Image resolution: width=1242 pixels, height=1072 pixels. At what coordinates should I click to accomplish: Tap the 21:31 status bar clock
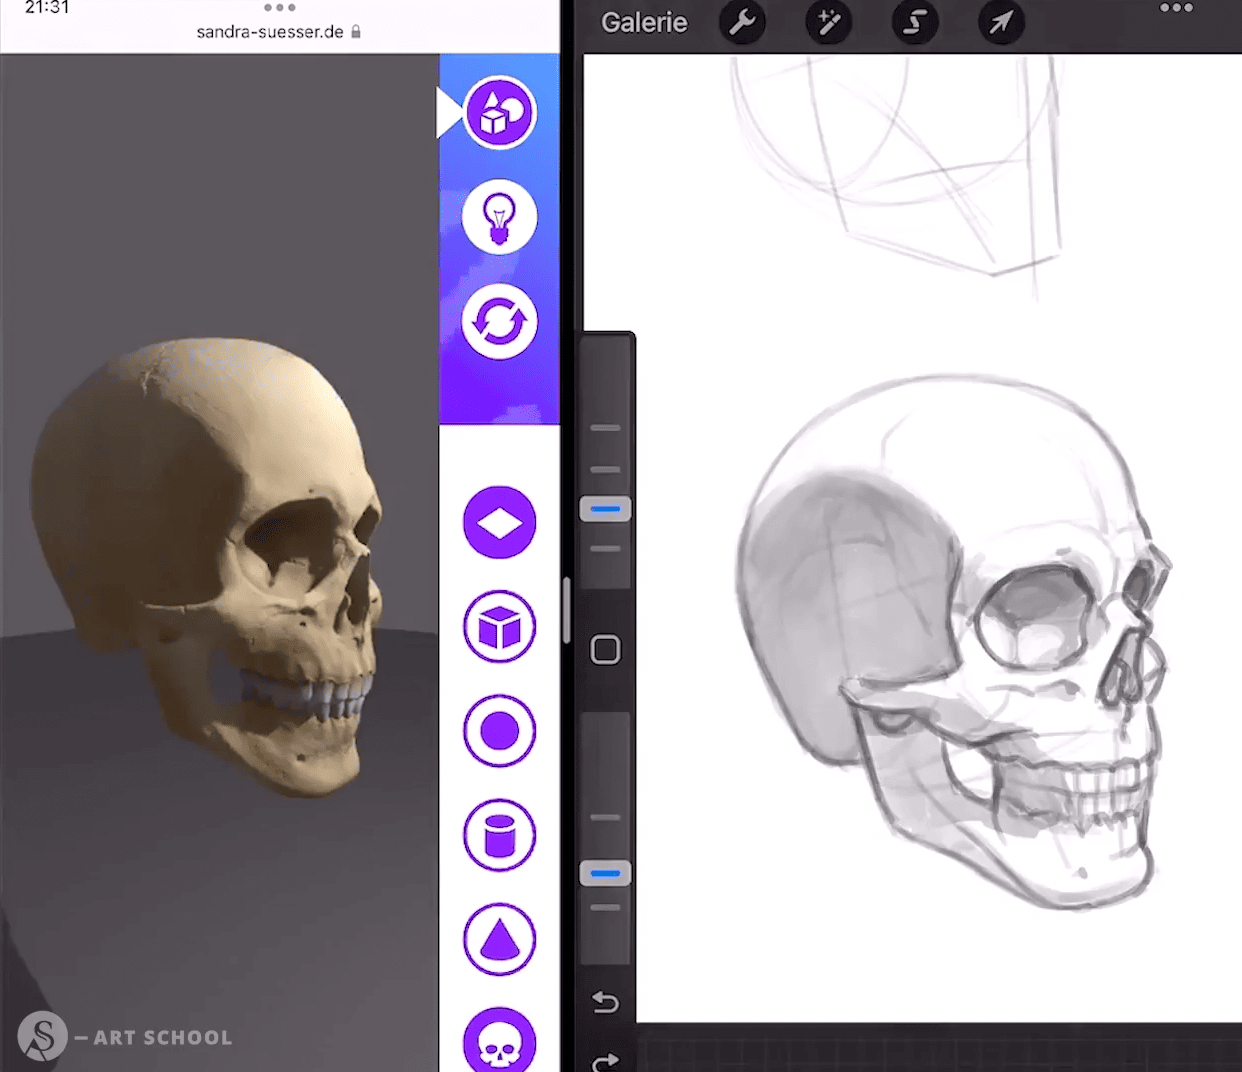click(47, 7)
